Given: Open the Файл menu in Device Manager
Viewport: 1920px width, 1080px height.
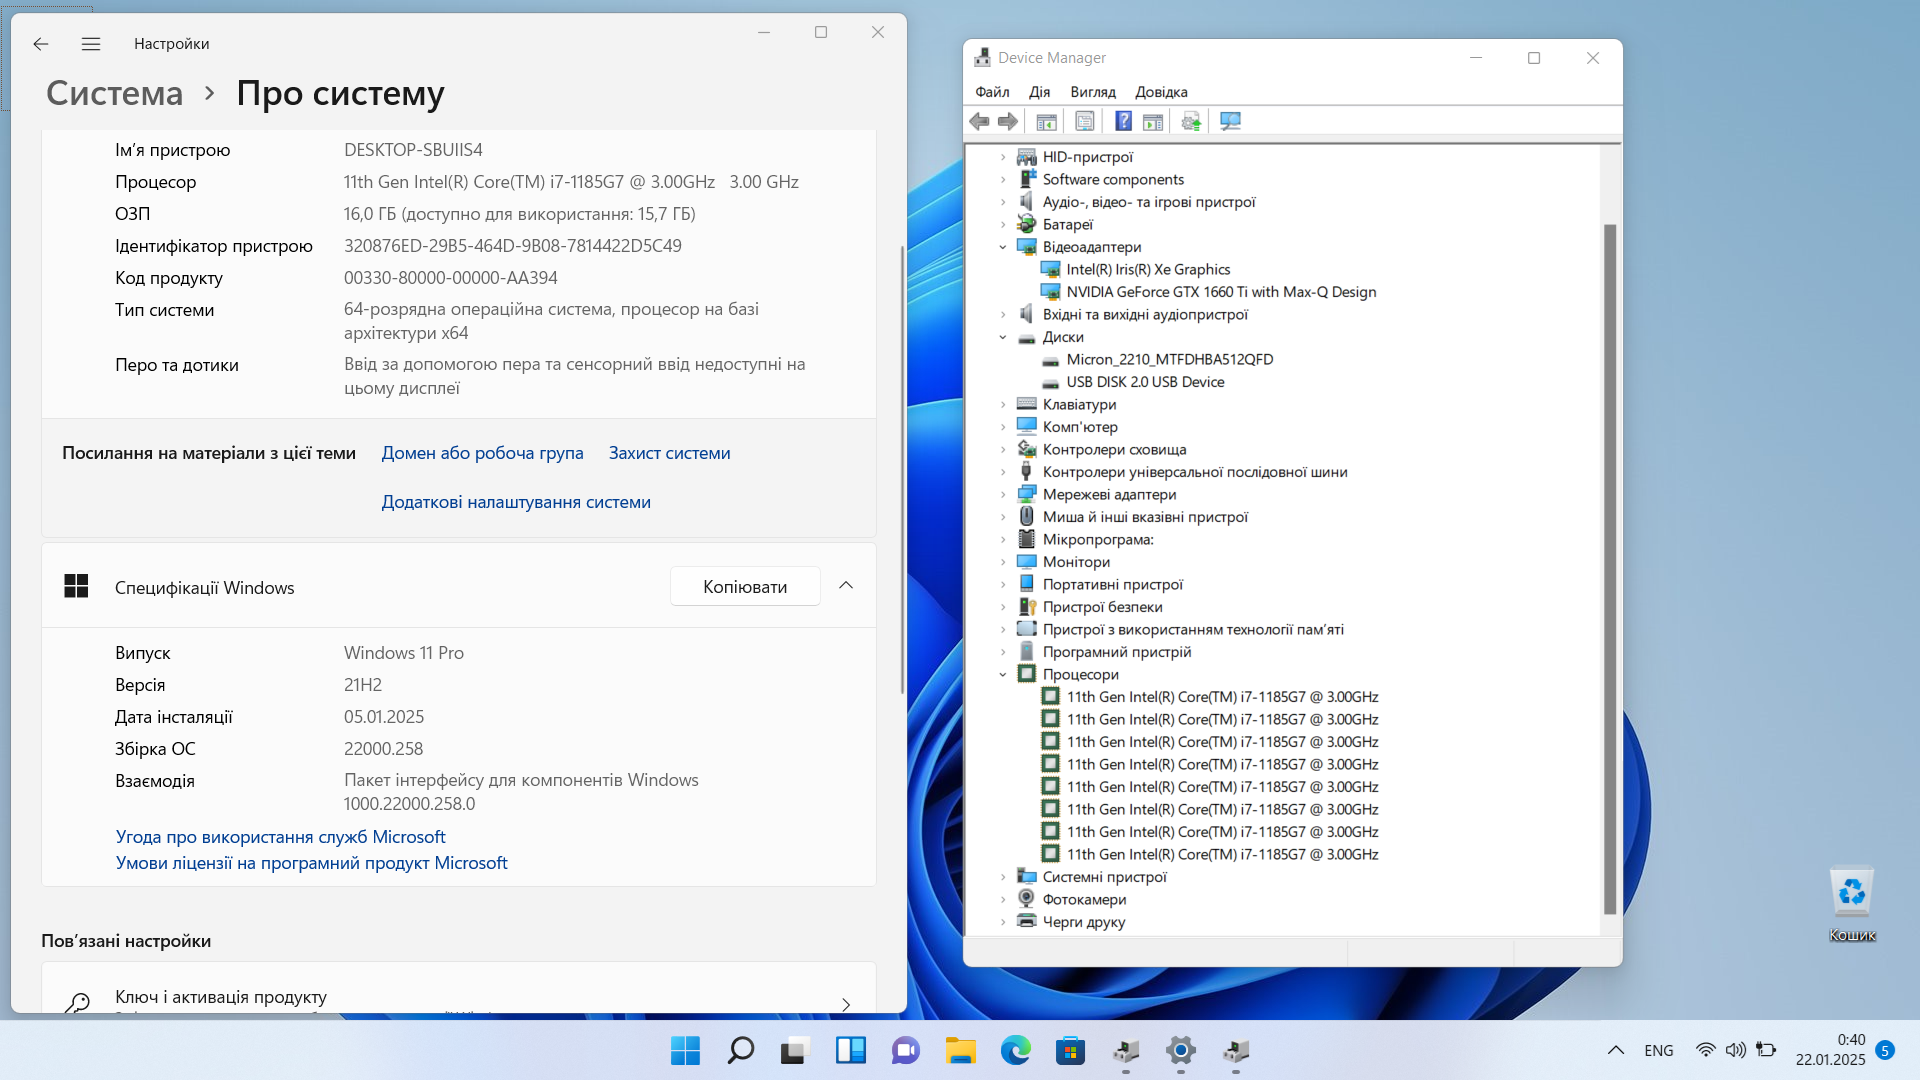Looking at the screenshot, I should (992, 92).
